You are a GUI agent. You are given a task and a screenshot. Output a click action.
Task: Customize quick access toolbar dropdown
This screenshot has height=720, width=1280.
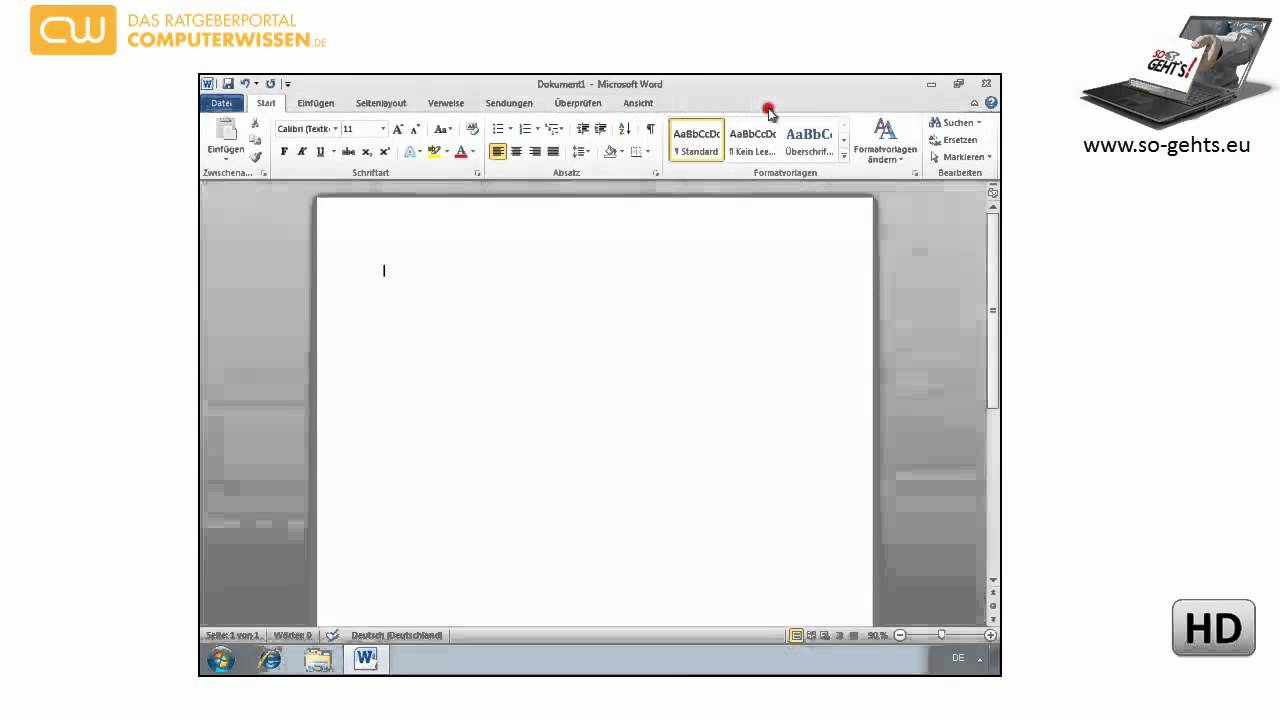(288, 84)
